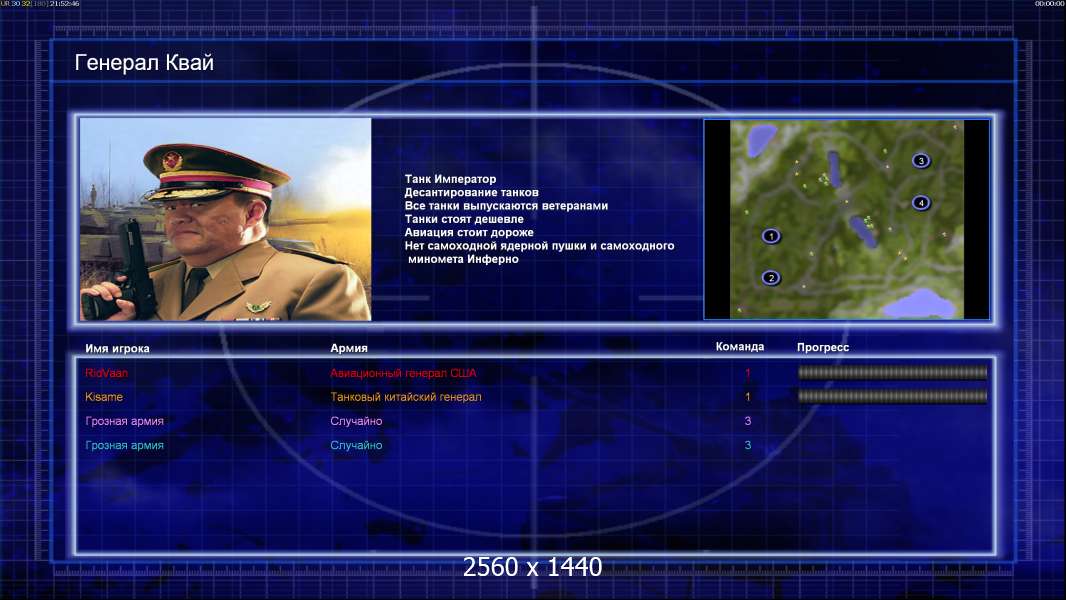The height and width of the screenshot is (600, 1066).
Task: Click RidVaan's loading progress bar
Action: click(x=892, y=372)
